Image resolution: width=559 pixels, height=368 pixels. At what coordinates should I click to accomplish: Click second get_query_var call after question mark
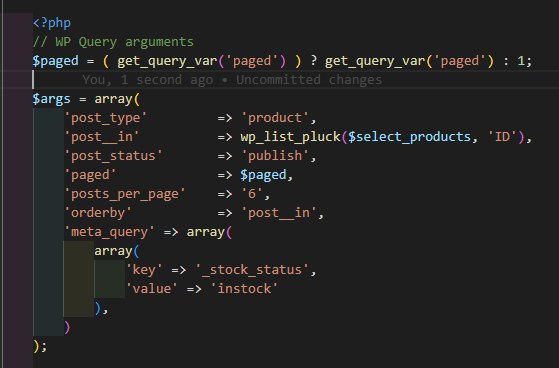[375, 61]
